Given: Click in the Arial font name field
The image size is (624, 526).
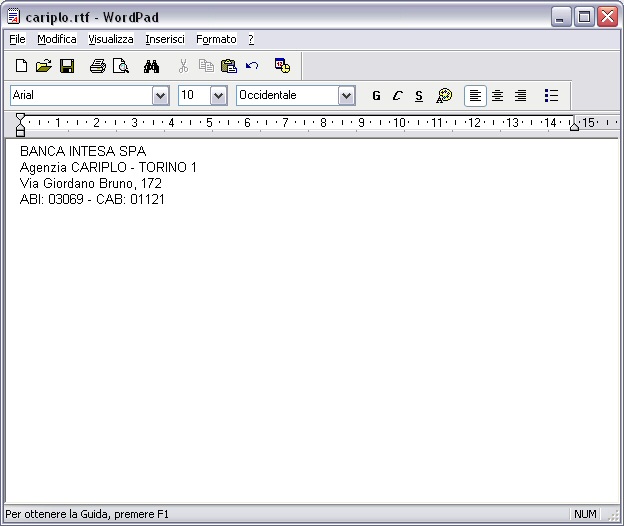Looking at the screenshot, I should tap(81, 95).
